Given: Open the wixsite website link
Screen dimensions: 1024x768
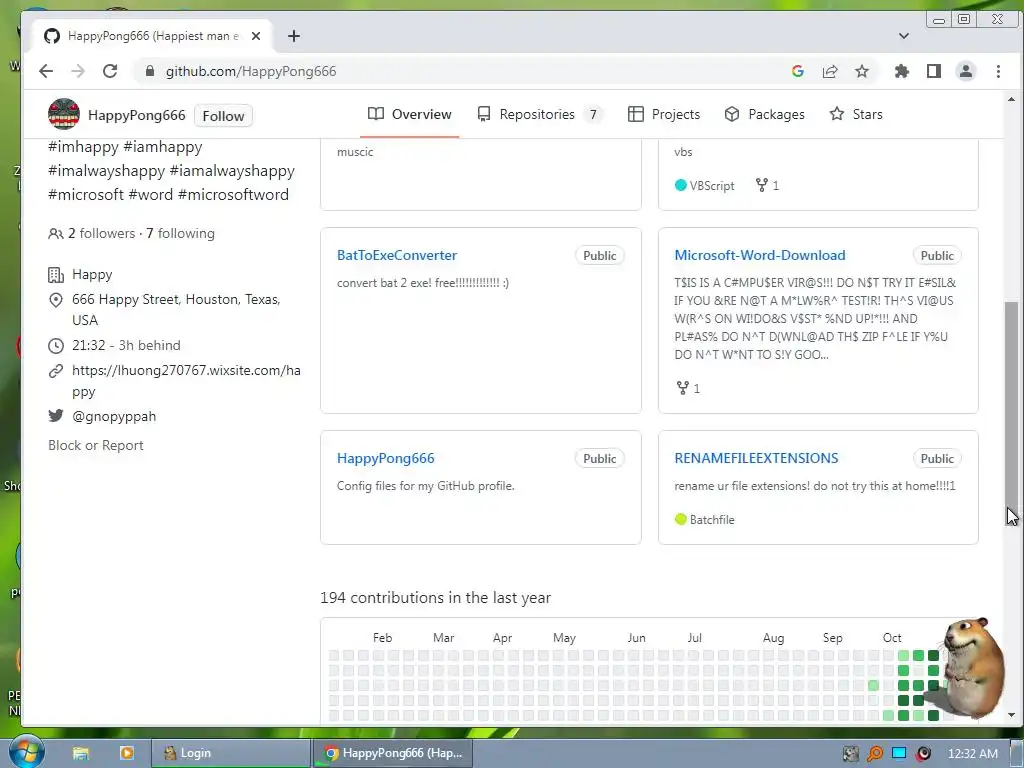Looking at the screenshot, I should [x=186, y=381].
